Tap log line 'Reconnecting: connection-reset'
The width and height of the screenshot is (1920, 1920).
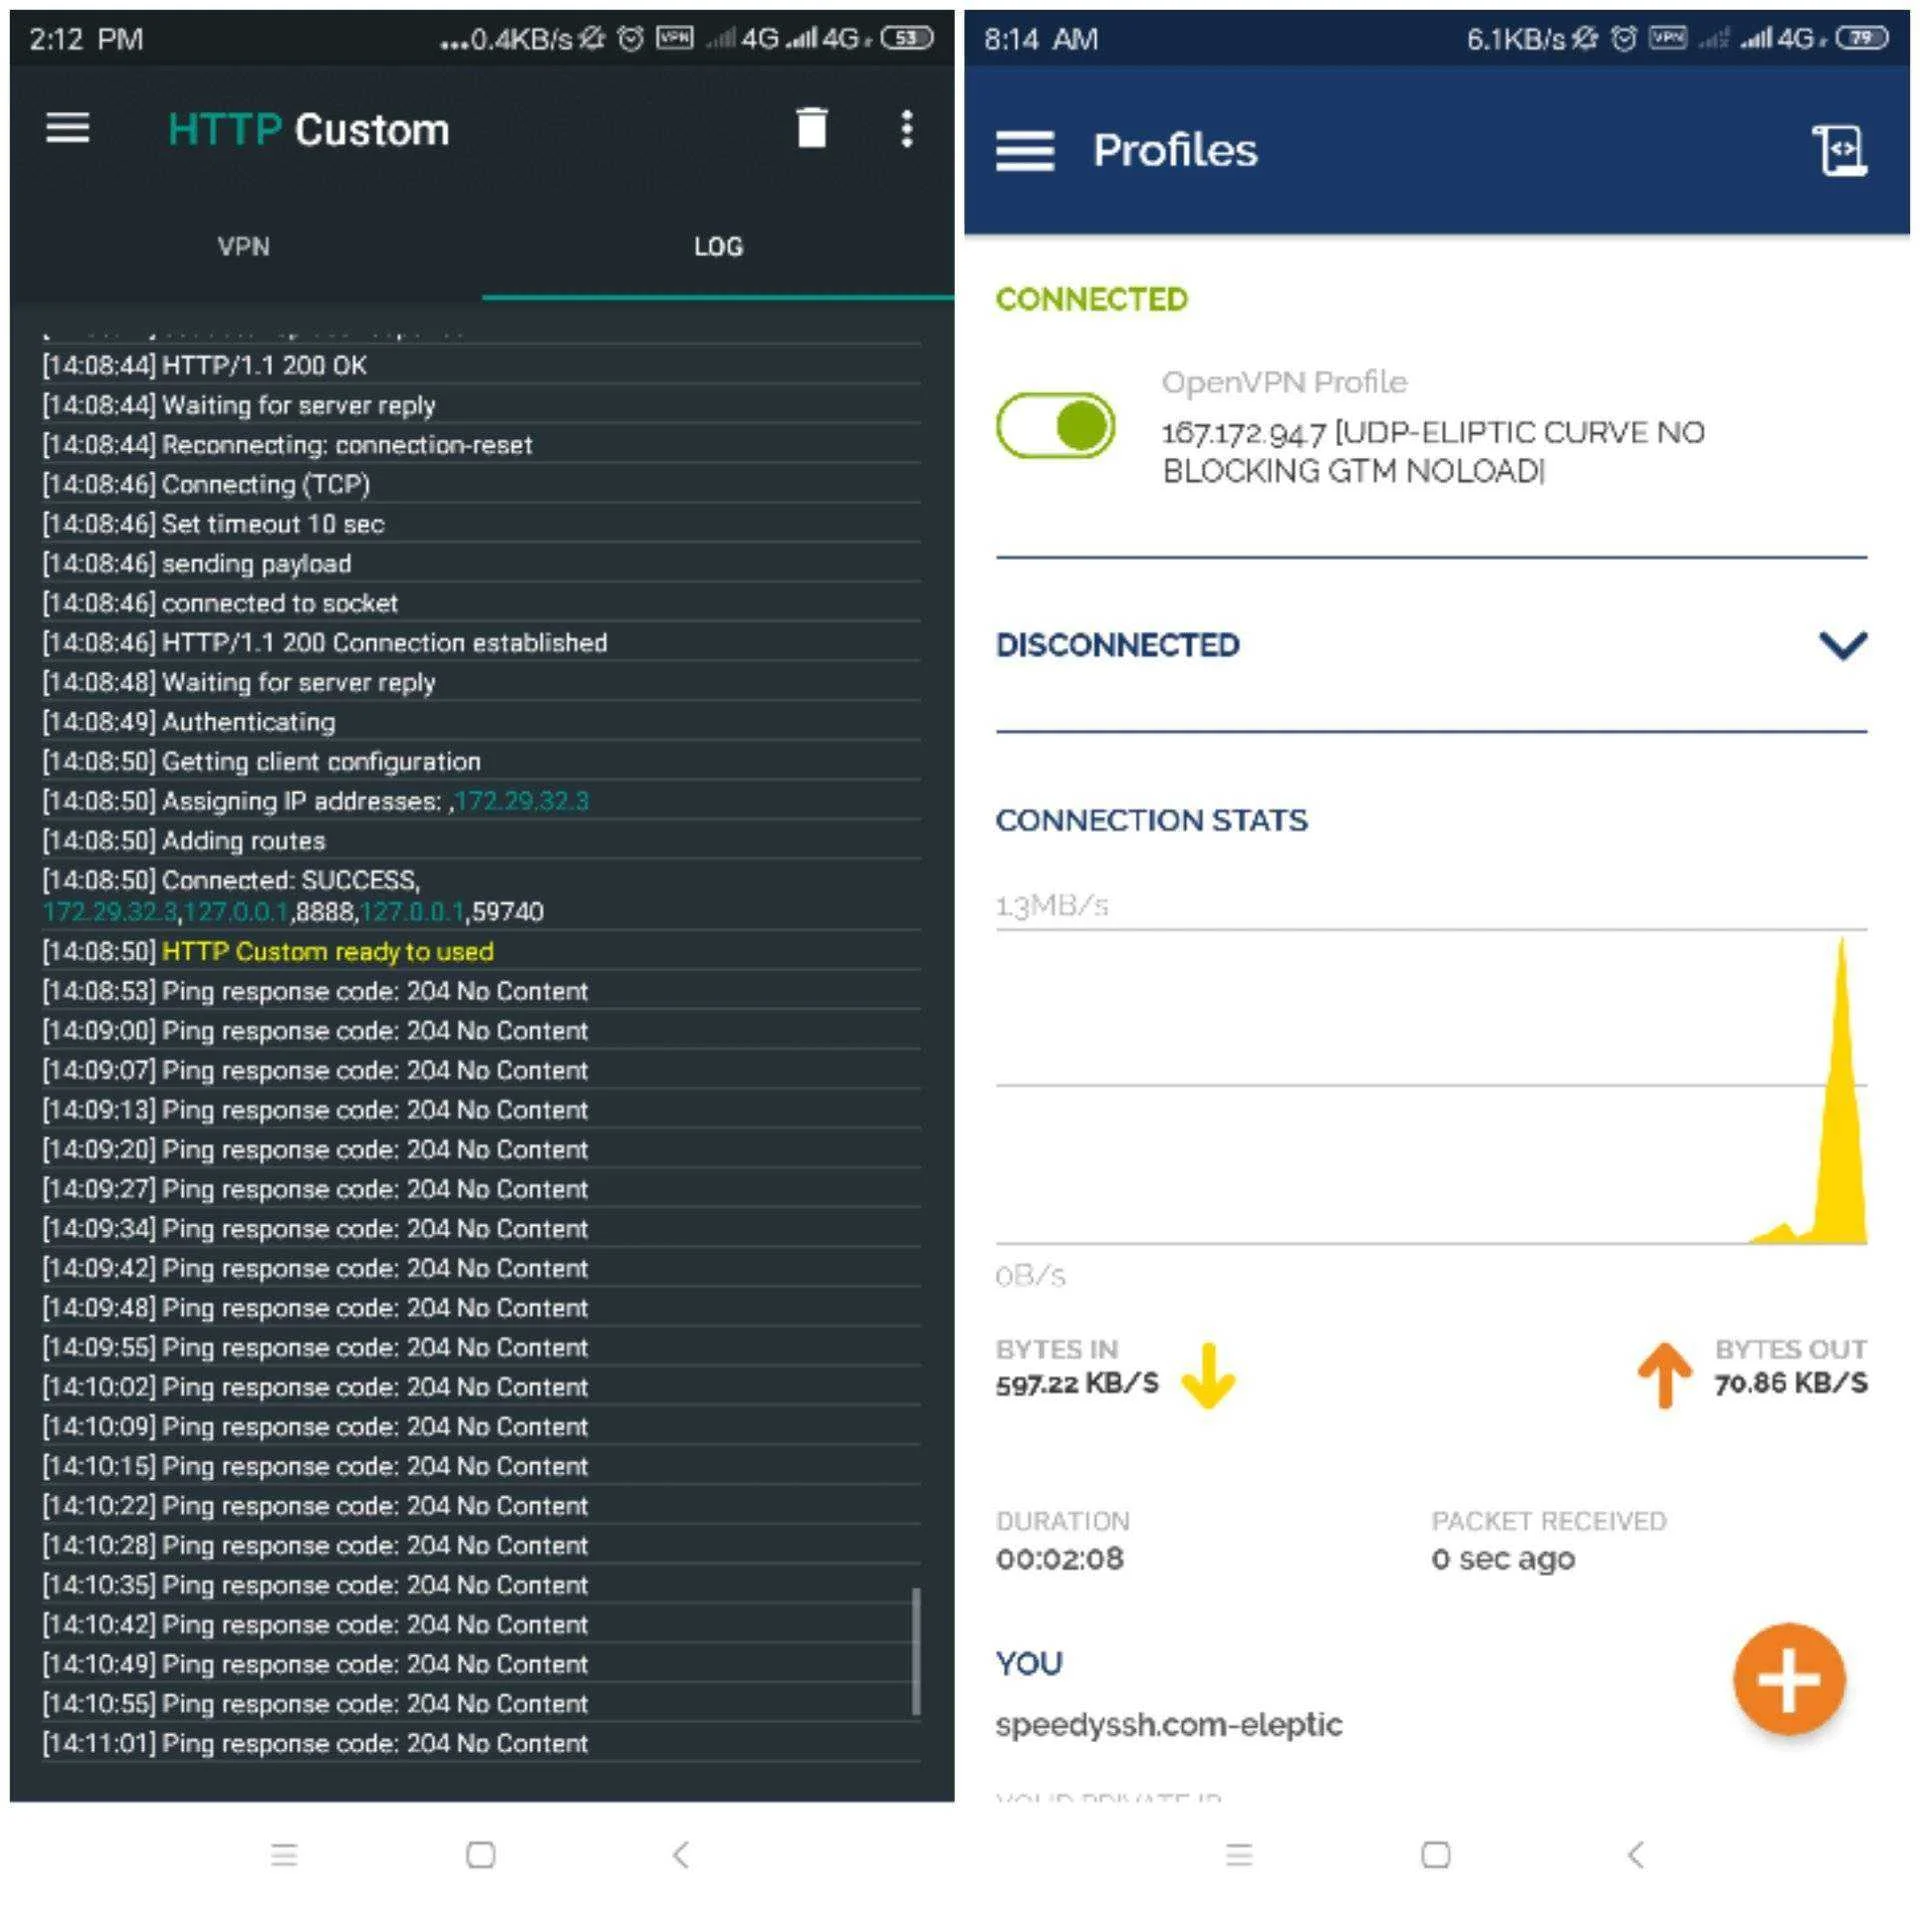(287, 445)
